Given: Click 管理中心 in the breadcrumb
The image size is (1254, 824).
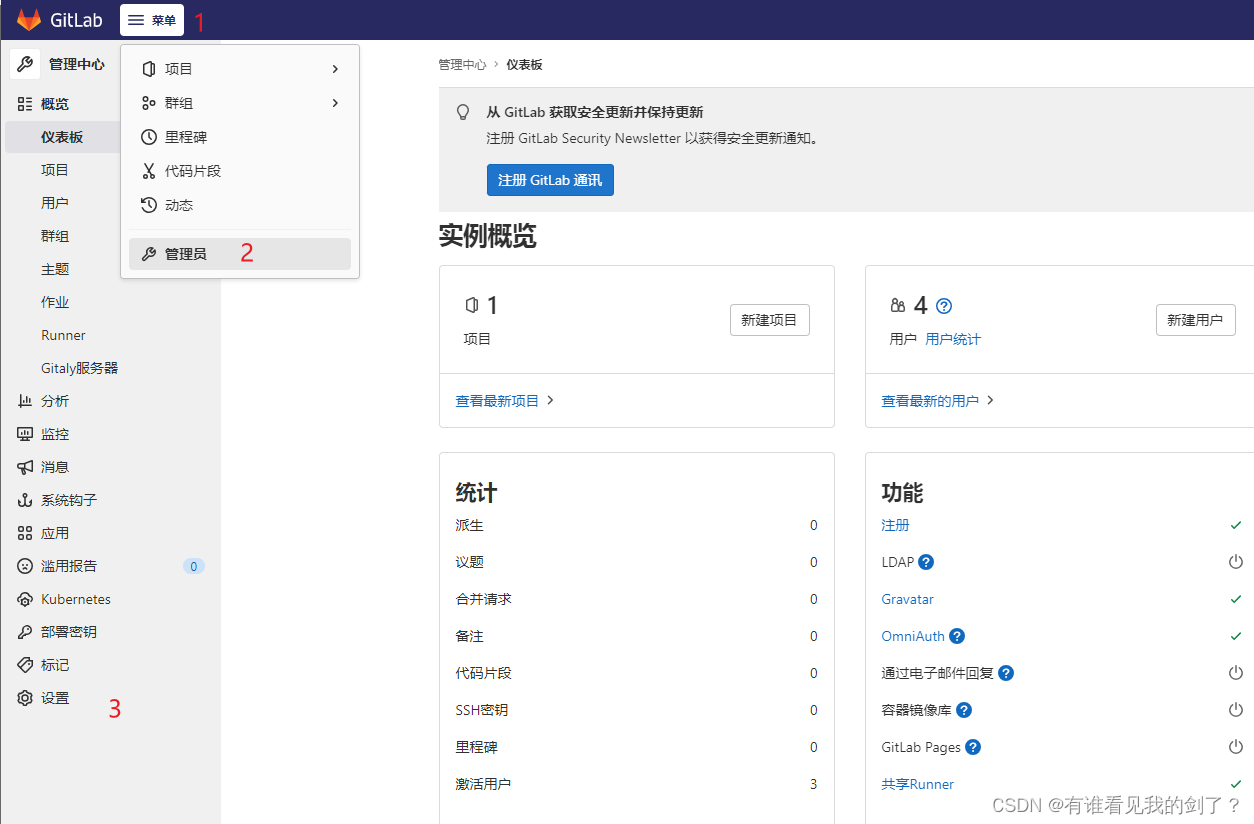Looking at the screenshot, I should (x=462, y=64).
